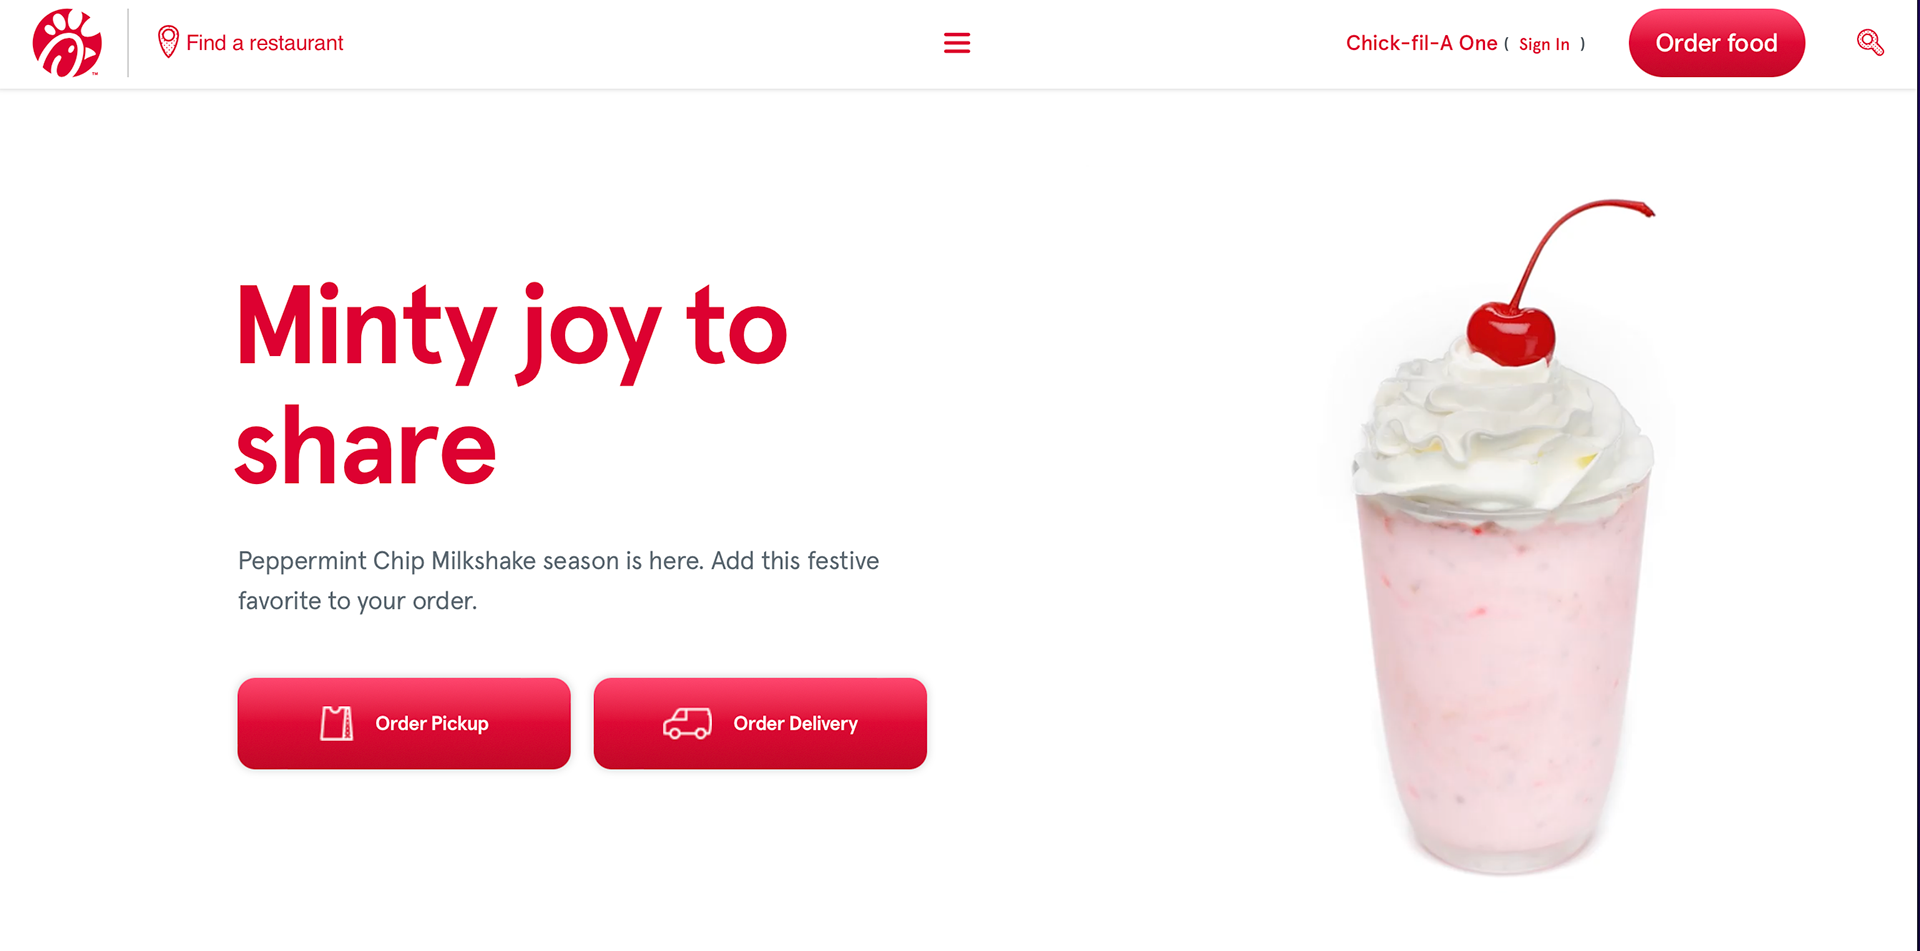
Task: Open Chick-fil-A One link
Action: pyautogui.click(x=1421, y=43)
